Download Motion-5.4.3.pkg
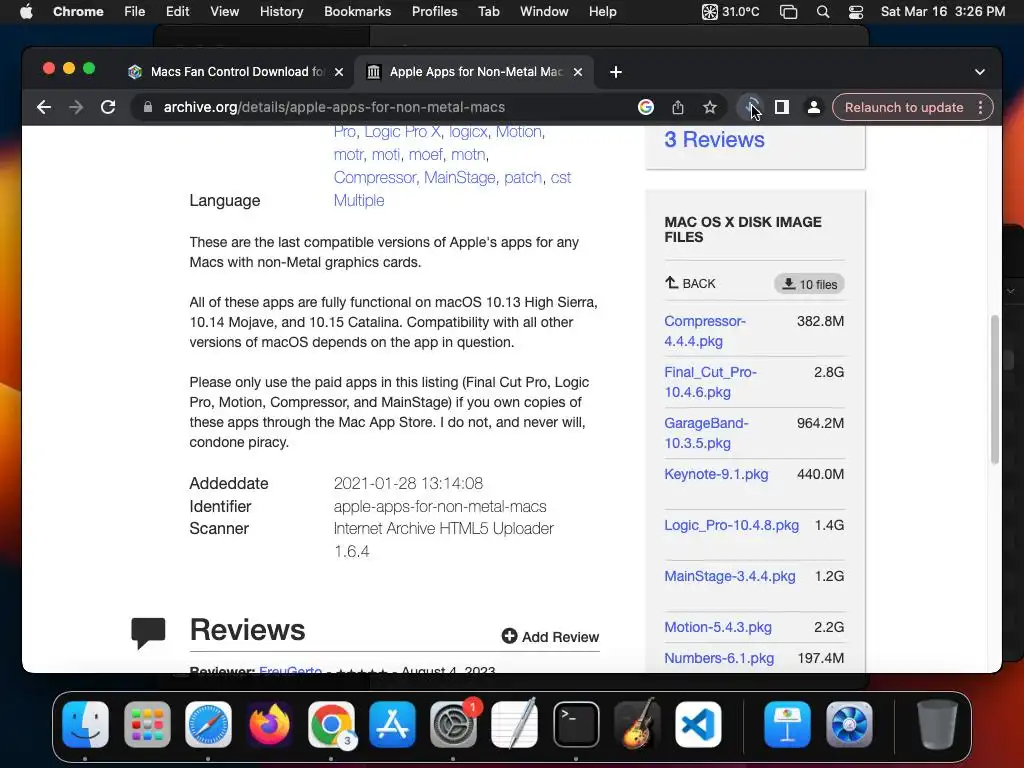 (718, 627)
